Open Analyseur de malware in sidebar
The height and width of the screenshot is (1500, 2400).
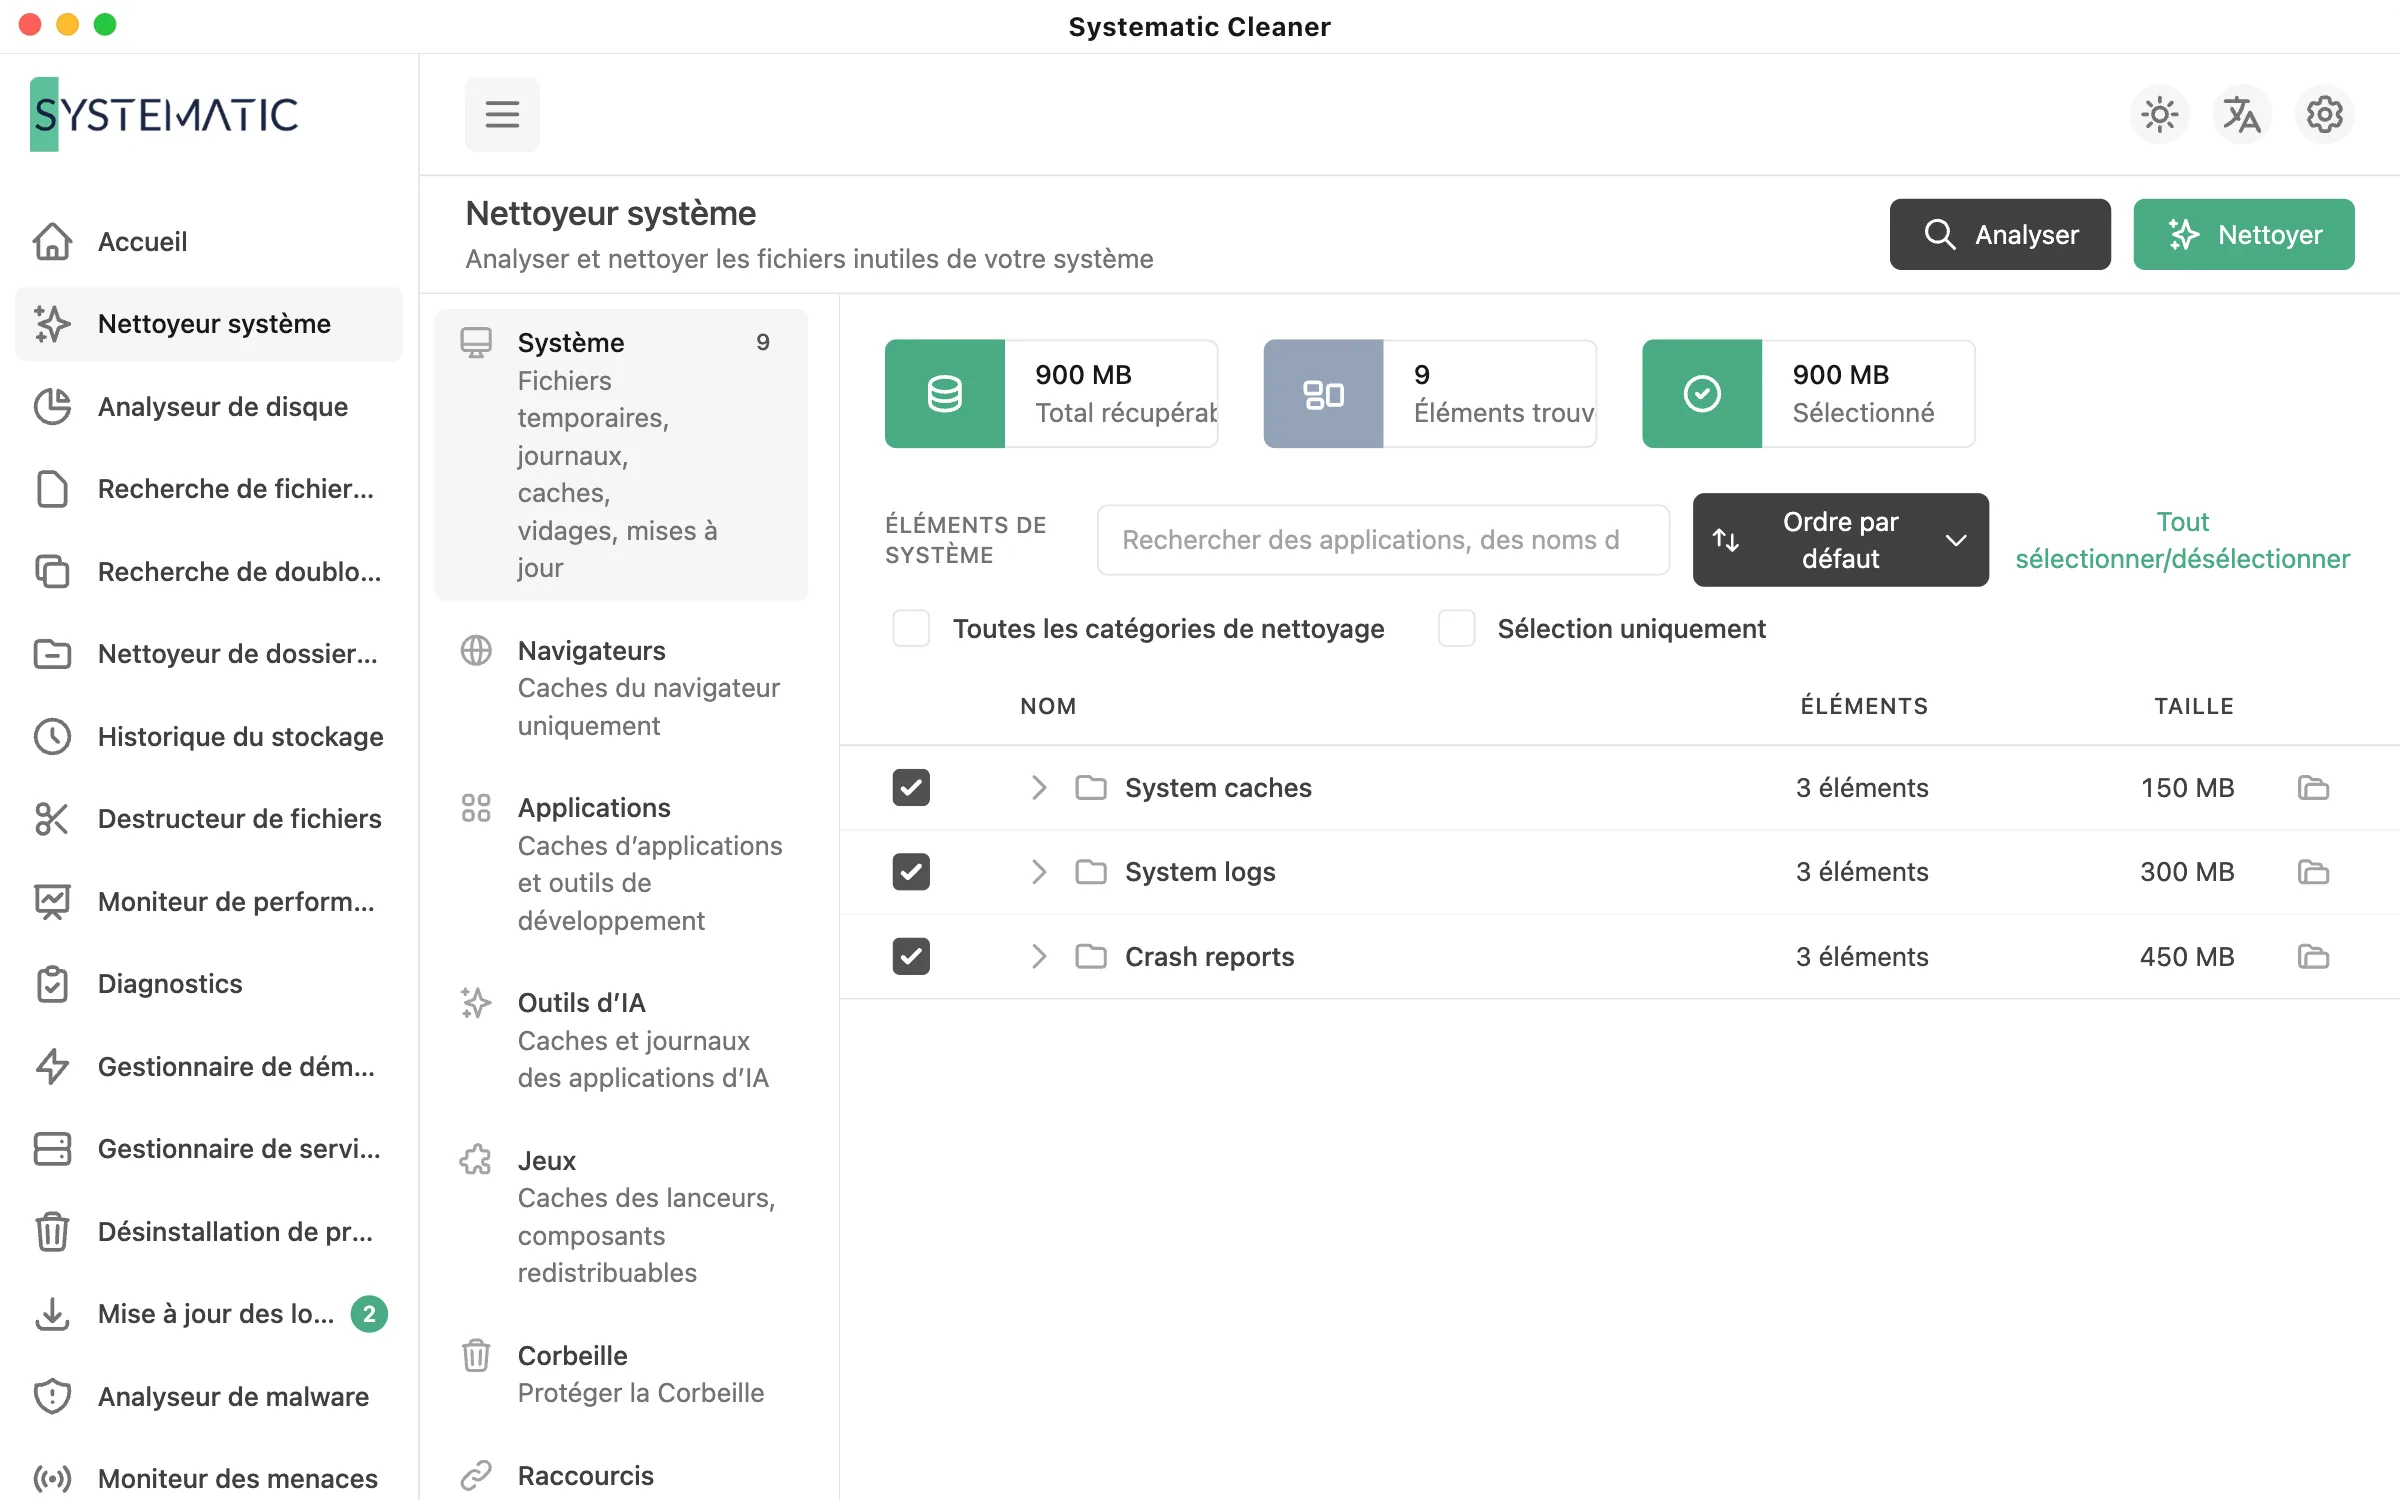[x=209, y=1396]
